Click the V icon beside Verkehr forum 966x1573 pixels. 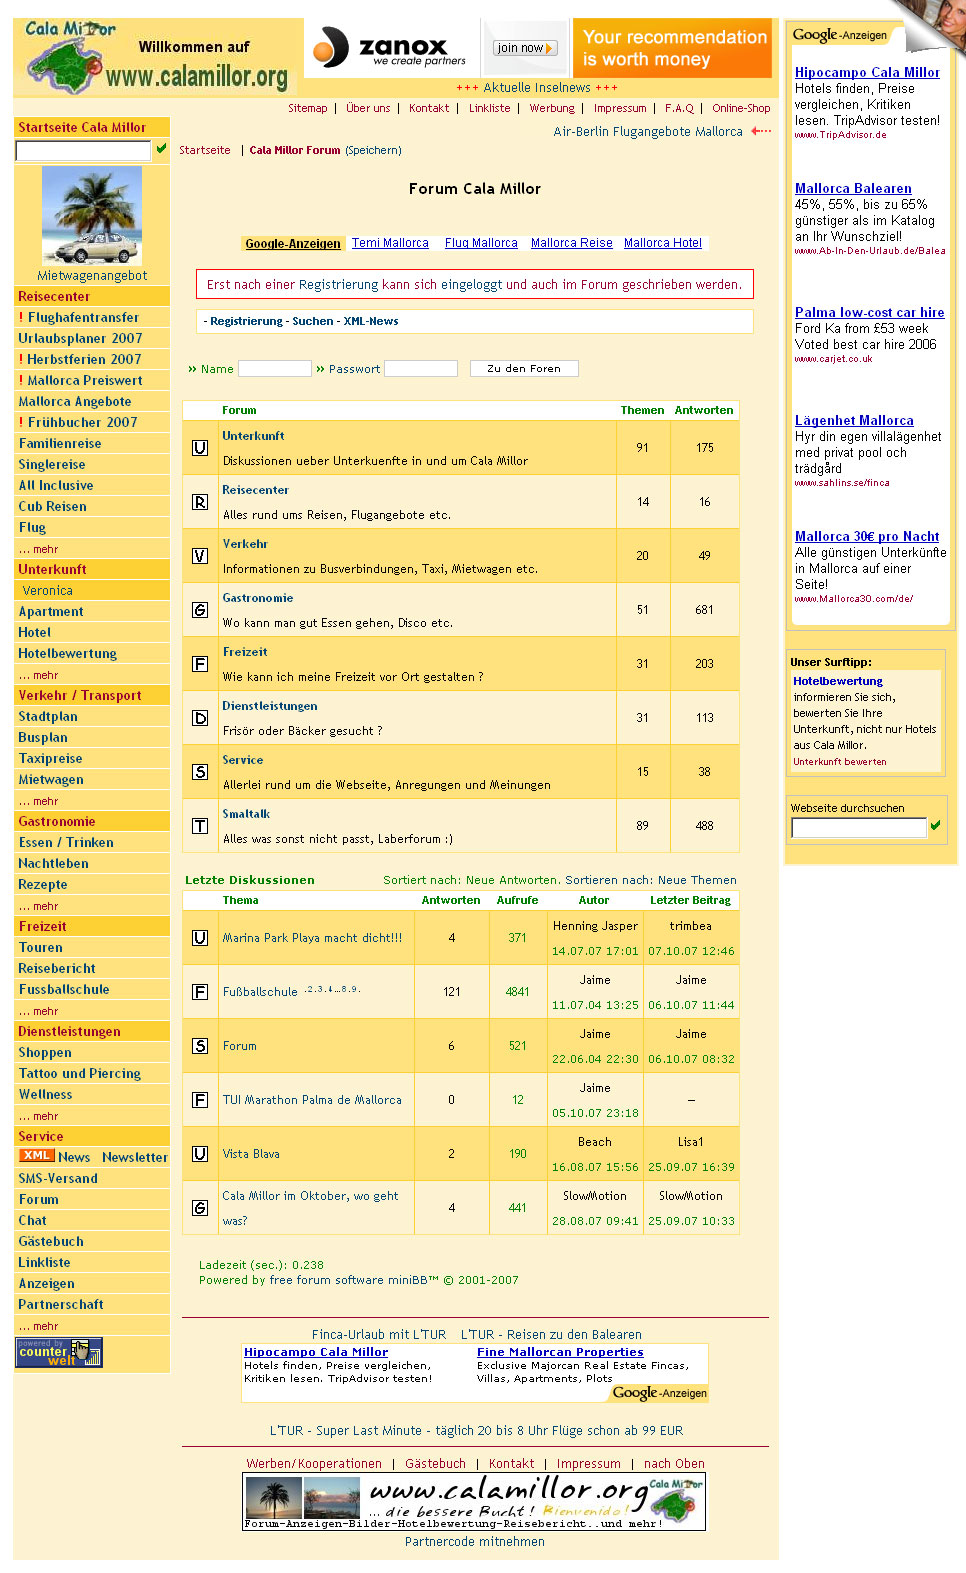200,556
